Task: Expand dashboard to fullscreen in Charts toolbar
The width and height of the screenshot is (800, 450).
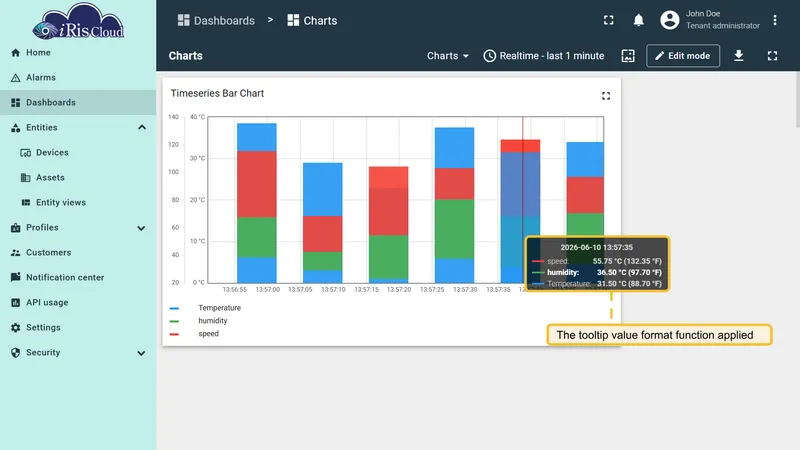Action: 772,56
